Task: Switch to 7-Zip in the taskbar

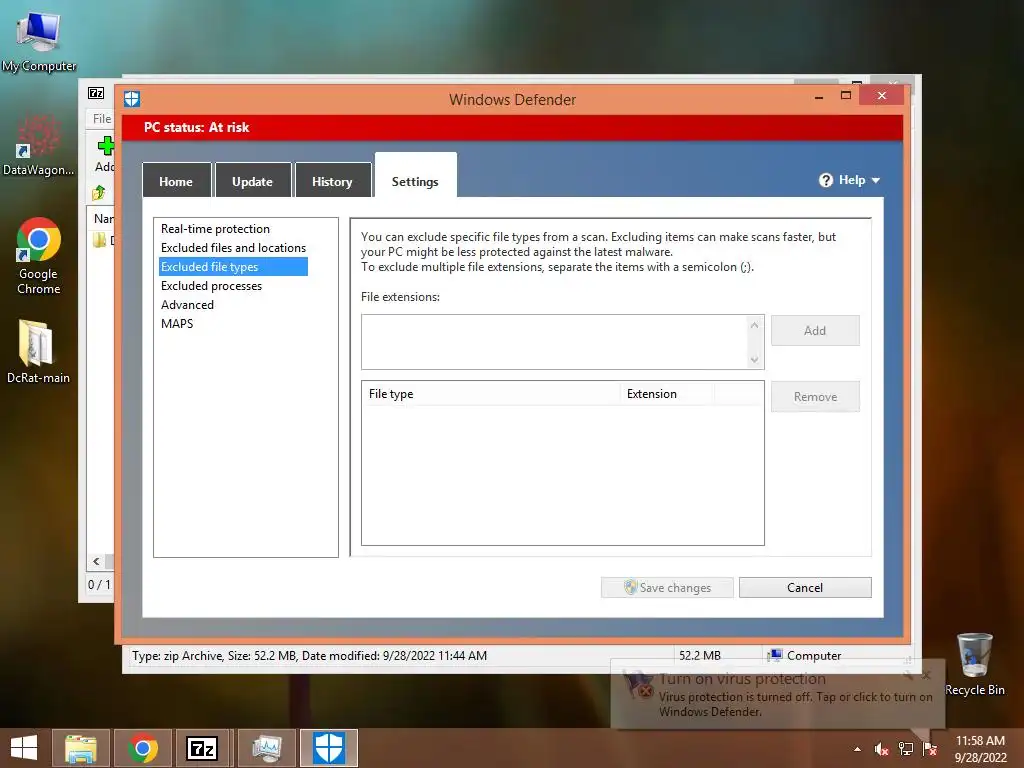Action: tap(202, 748)
